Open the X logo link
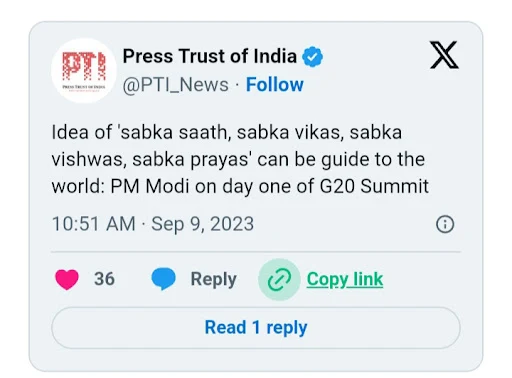The image size is (512, 378). pyautogui.click(x=444, y=55)
